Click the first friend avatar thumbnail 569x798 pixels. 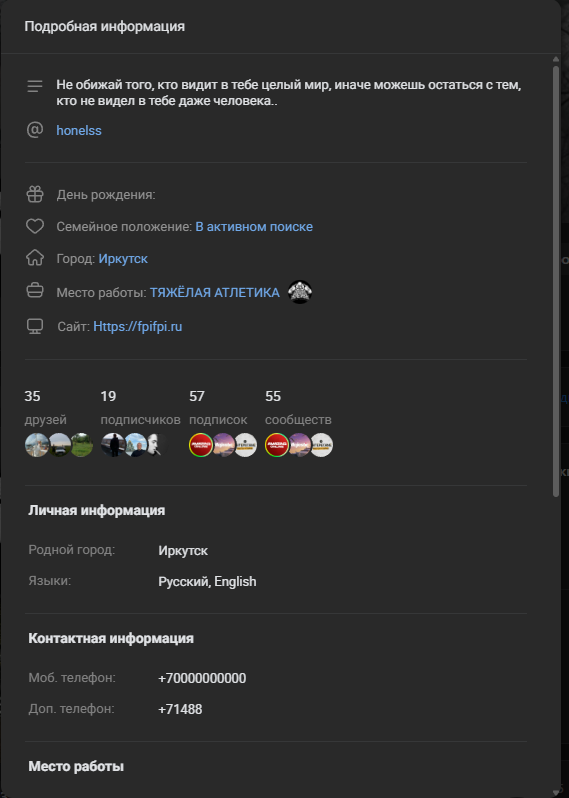coord(36,445)
